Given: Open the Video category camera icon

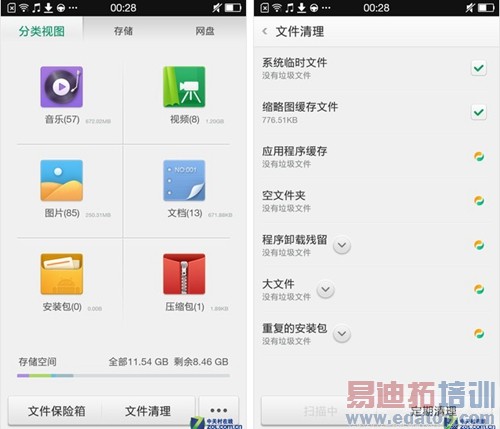Looking at the screenshot, I should (x=184, y=87).
